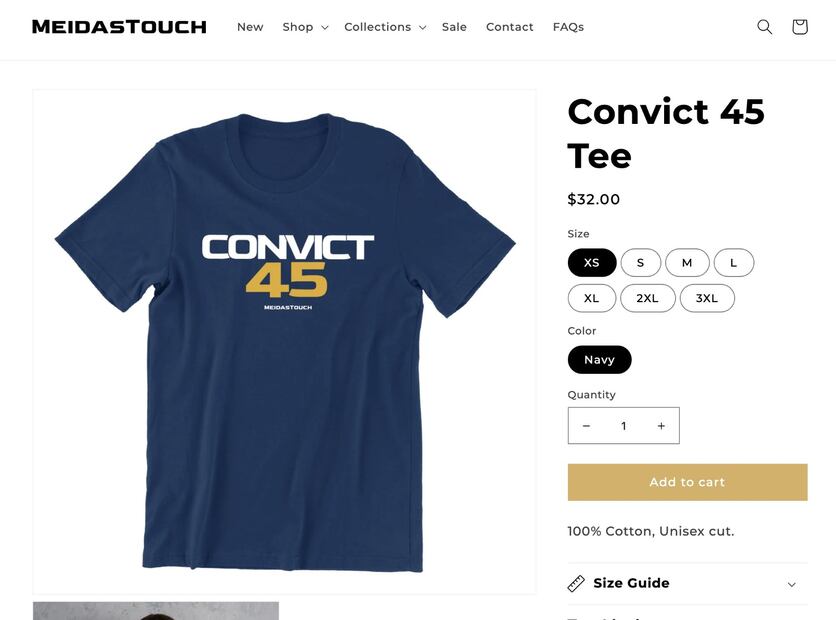This screenshot has height=620, width=836.
Task: Expand Size Guide chevron arrow
Action: coord(792,584)
